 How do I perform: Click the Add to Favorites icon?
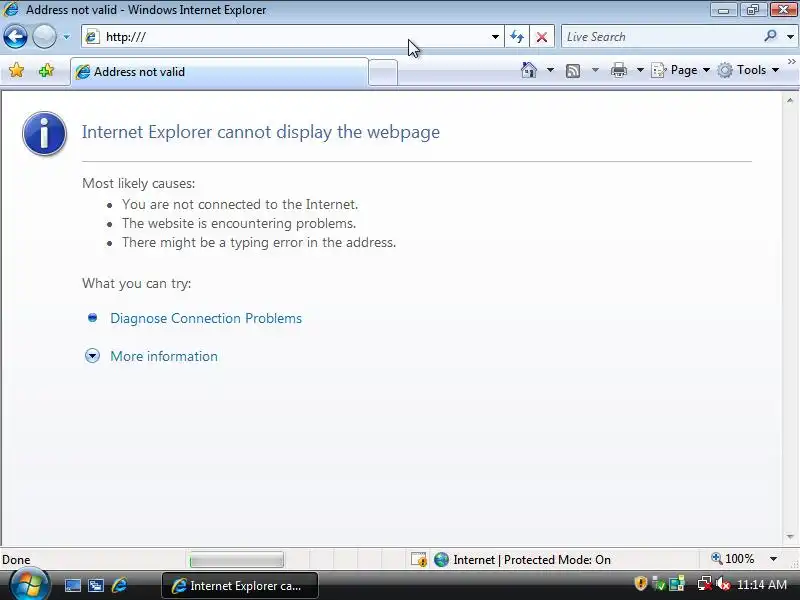(x=46, y=70)
